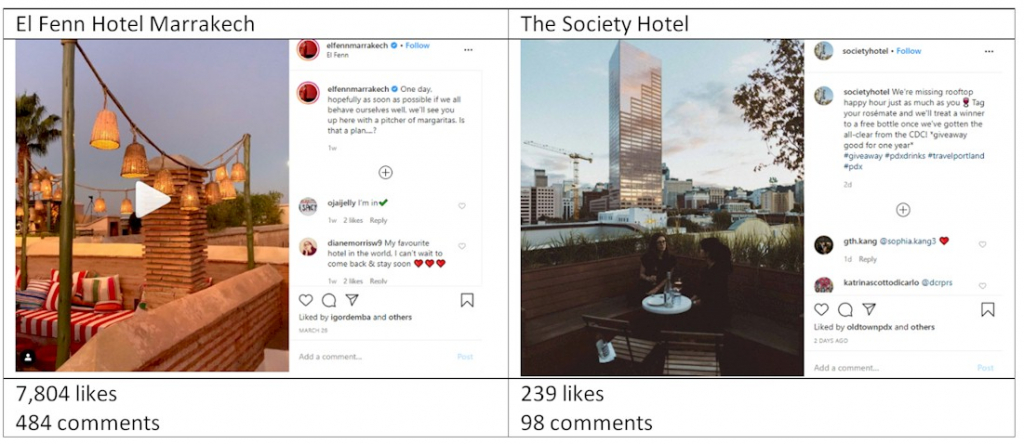Follow the societyhotel account
Screen dimensions: 1024x444
909,51
